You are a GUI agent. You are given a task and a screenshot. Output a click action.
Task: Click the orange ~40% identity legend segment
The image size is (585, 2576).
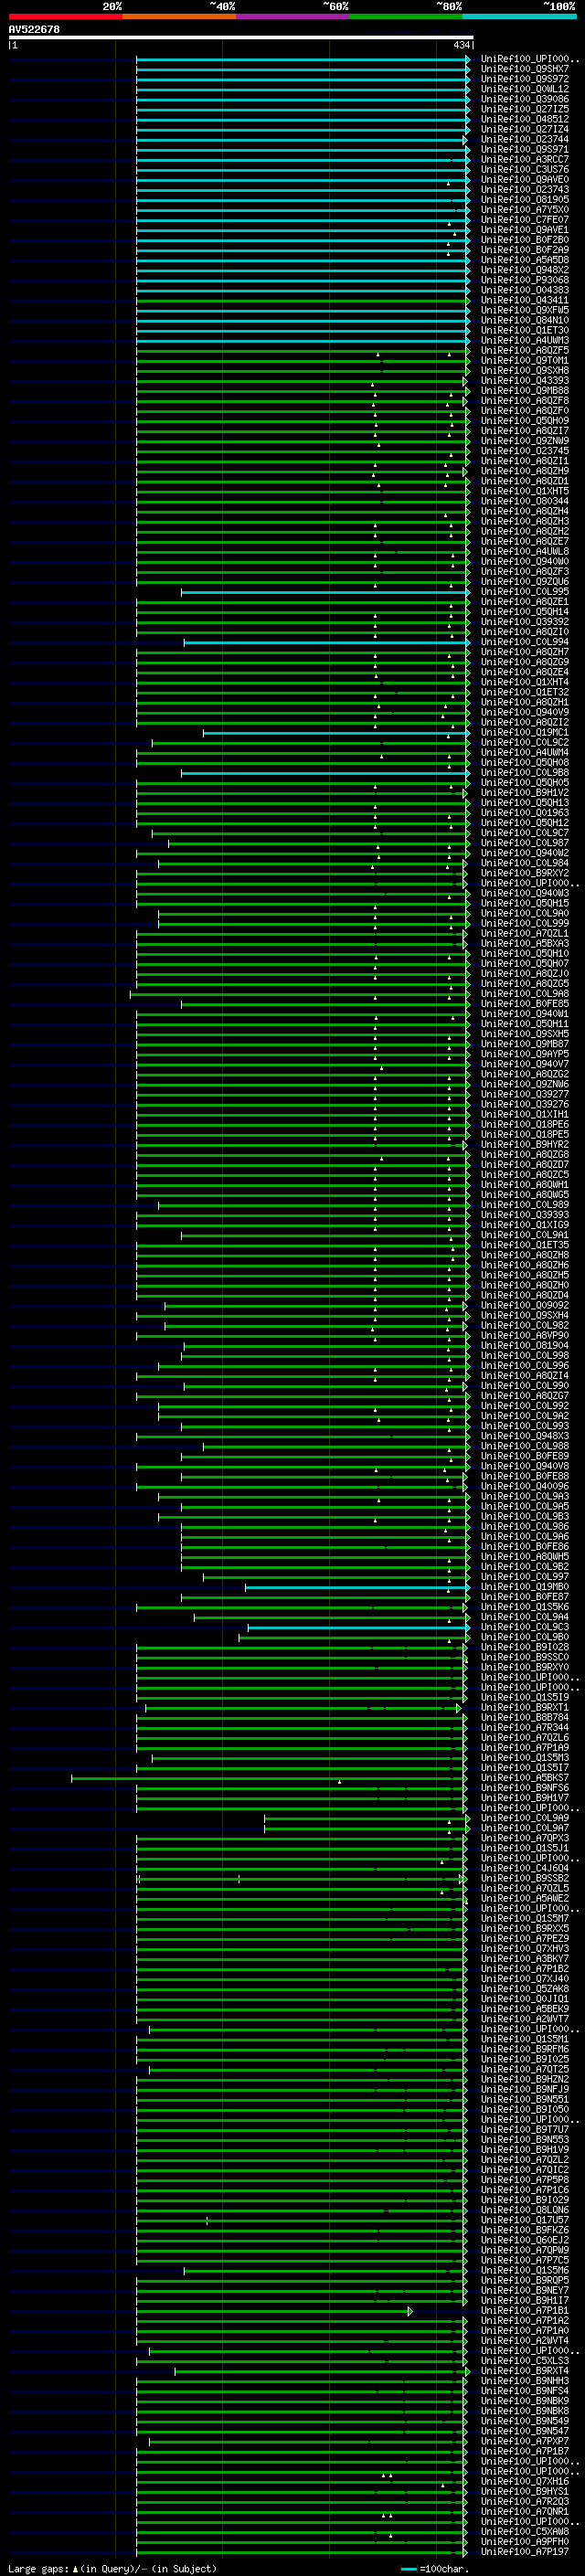coord(179,16)
